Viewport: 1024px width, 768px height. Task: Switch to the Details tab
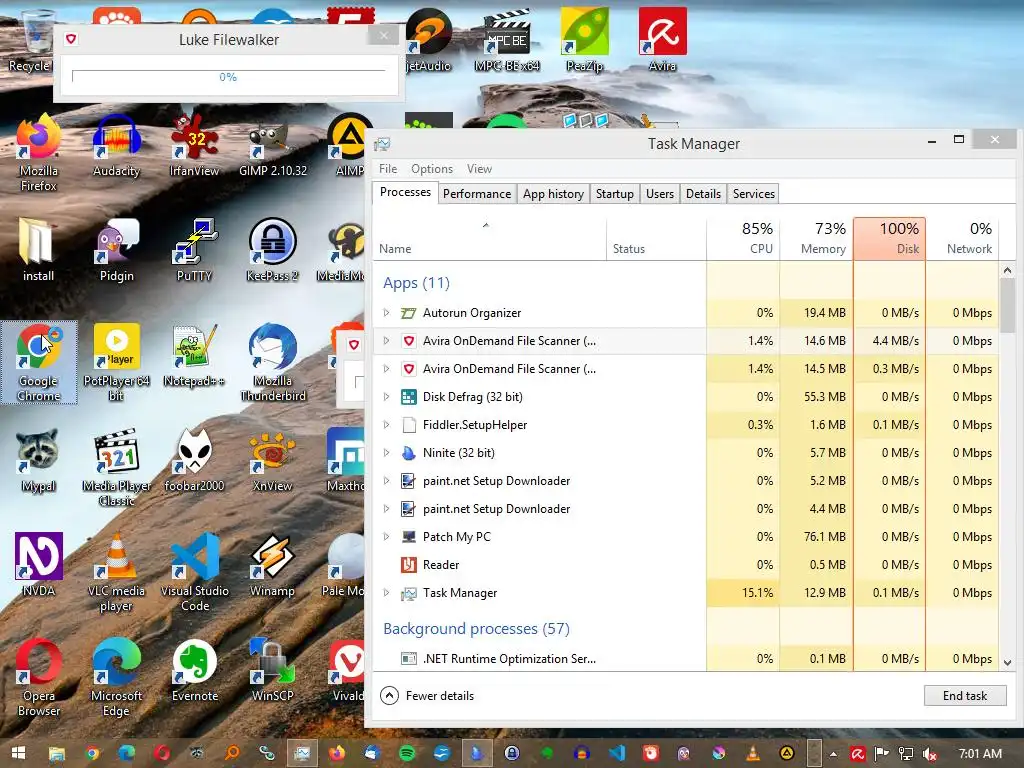click(703, 194)
